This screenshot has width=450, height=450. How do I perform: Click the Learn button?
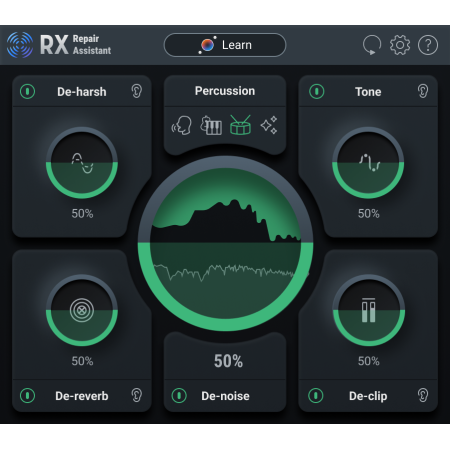pos(225,45)
